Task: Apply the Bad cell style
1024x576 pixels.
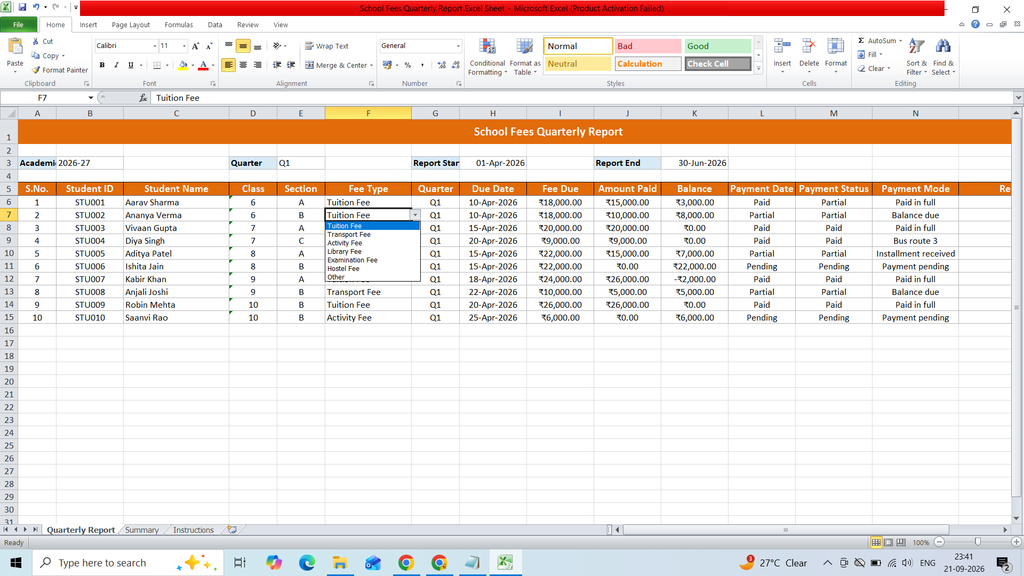Action: click(647, 46)
